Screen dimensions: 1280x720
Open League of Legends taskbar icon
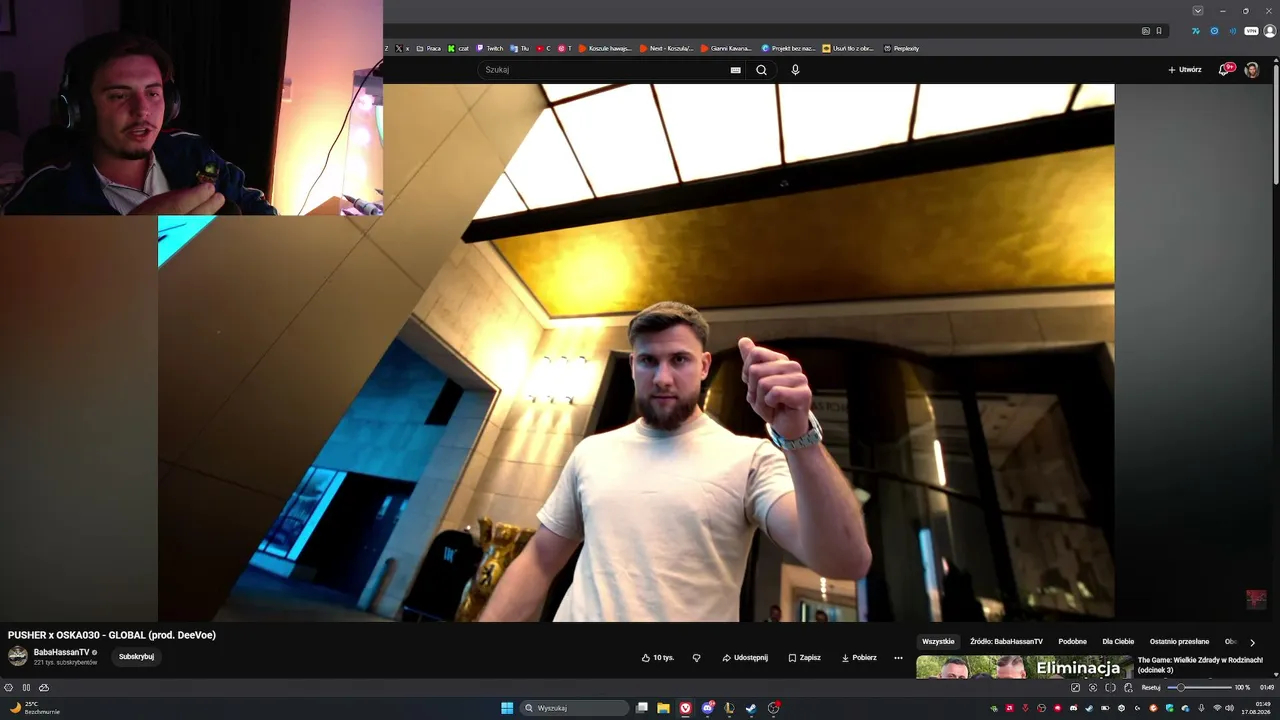tap(729, 708)
